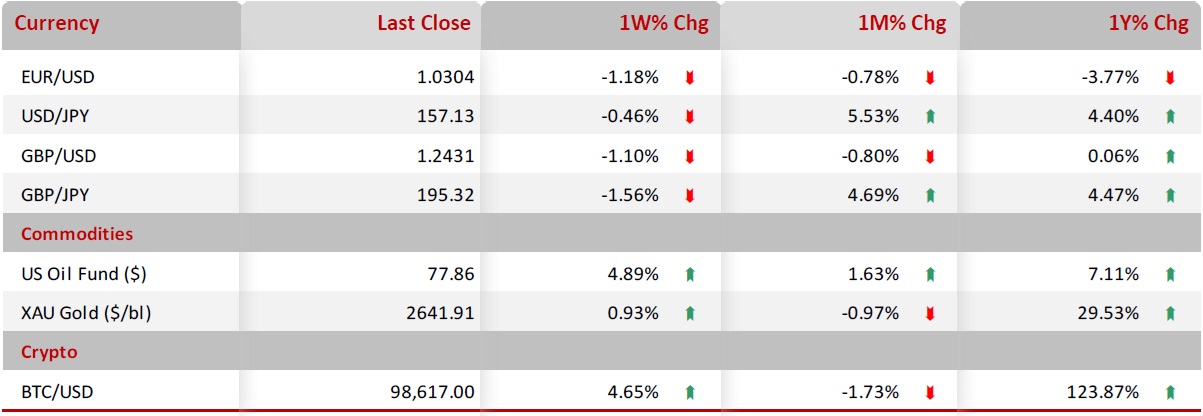Select the Commodities section heading
The height and width of the screenshot is (416, 1203).
(77, 234)
